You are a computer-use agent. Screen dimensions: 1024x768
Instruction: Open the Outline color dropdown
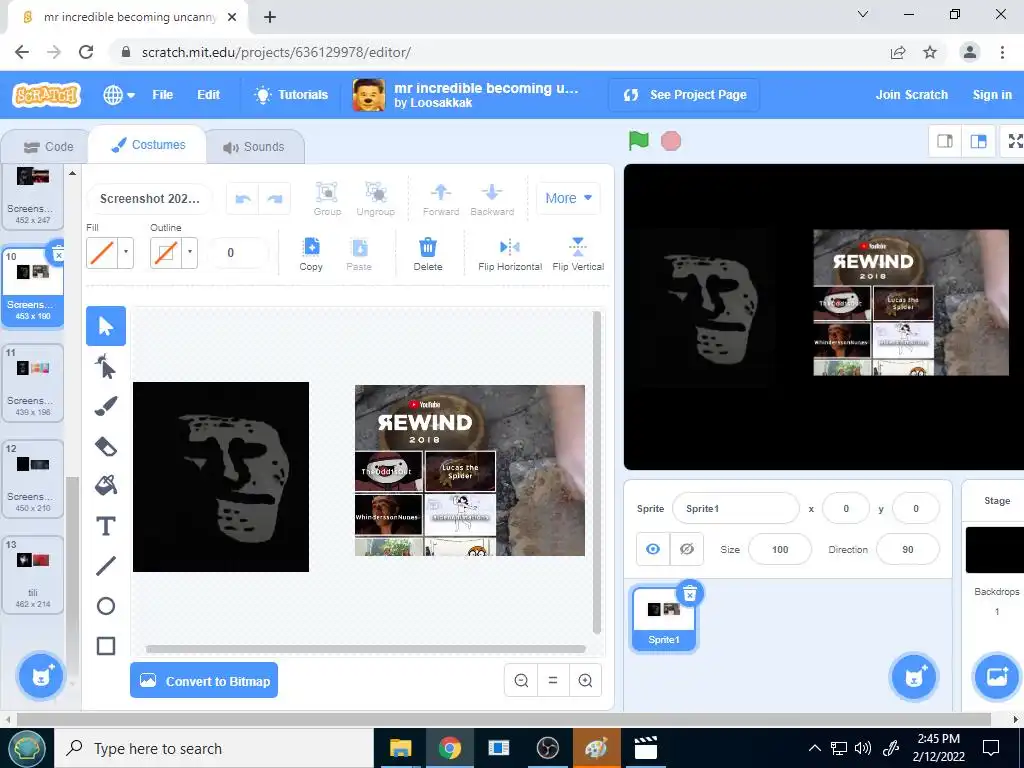pyautogui.click(x=190, y=252)
